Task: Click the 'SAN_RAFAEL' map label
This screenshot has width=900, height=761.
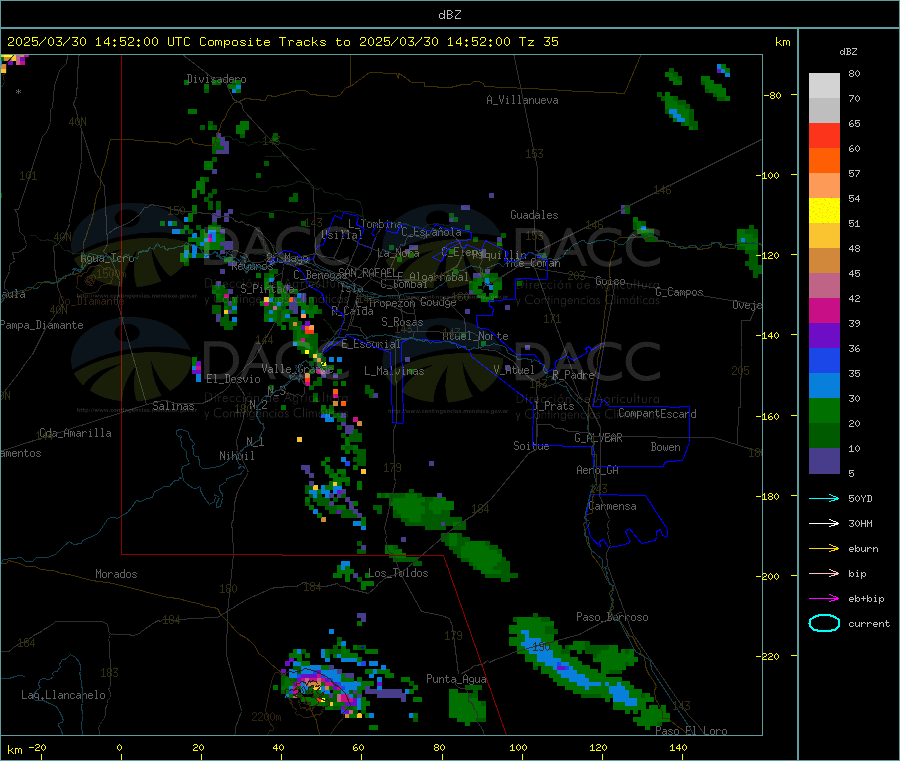Action: pyautogui.click(x=367, y=271)
